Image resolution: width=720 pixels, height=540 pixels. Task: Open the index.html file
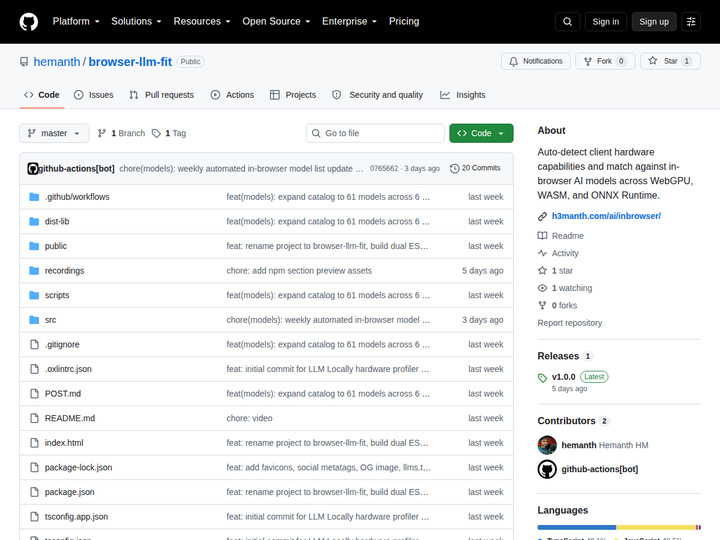tap(64, 443)
